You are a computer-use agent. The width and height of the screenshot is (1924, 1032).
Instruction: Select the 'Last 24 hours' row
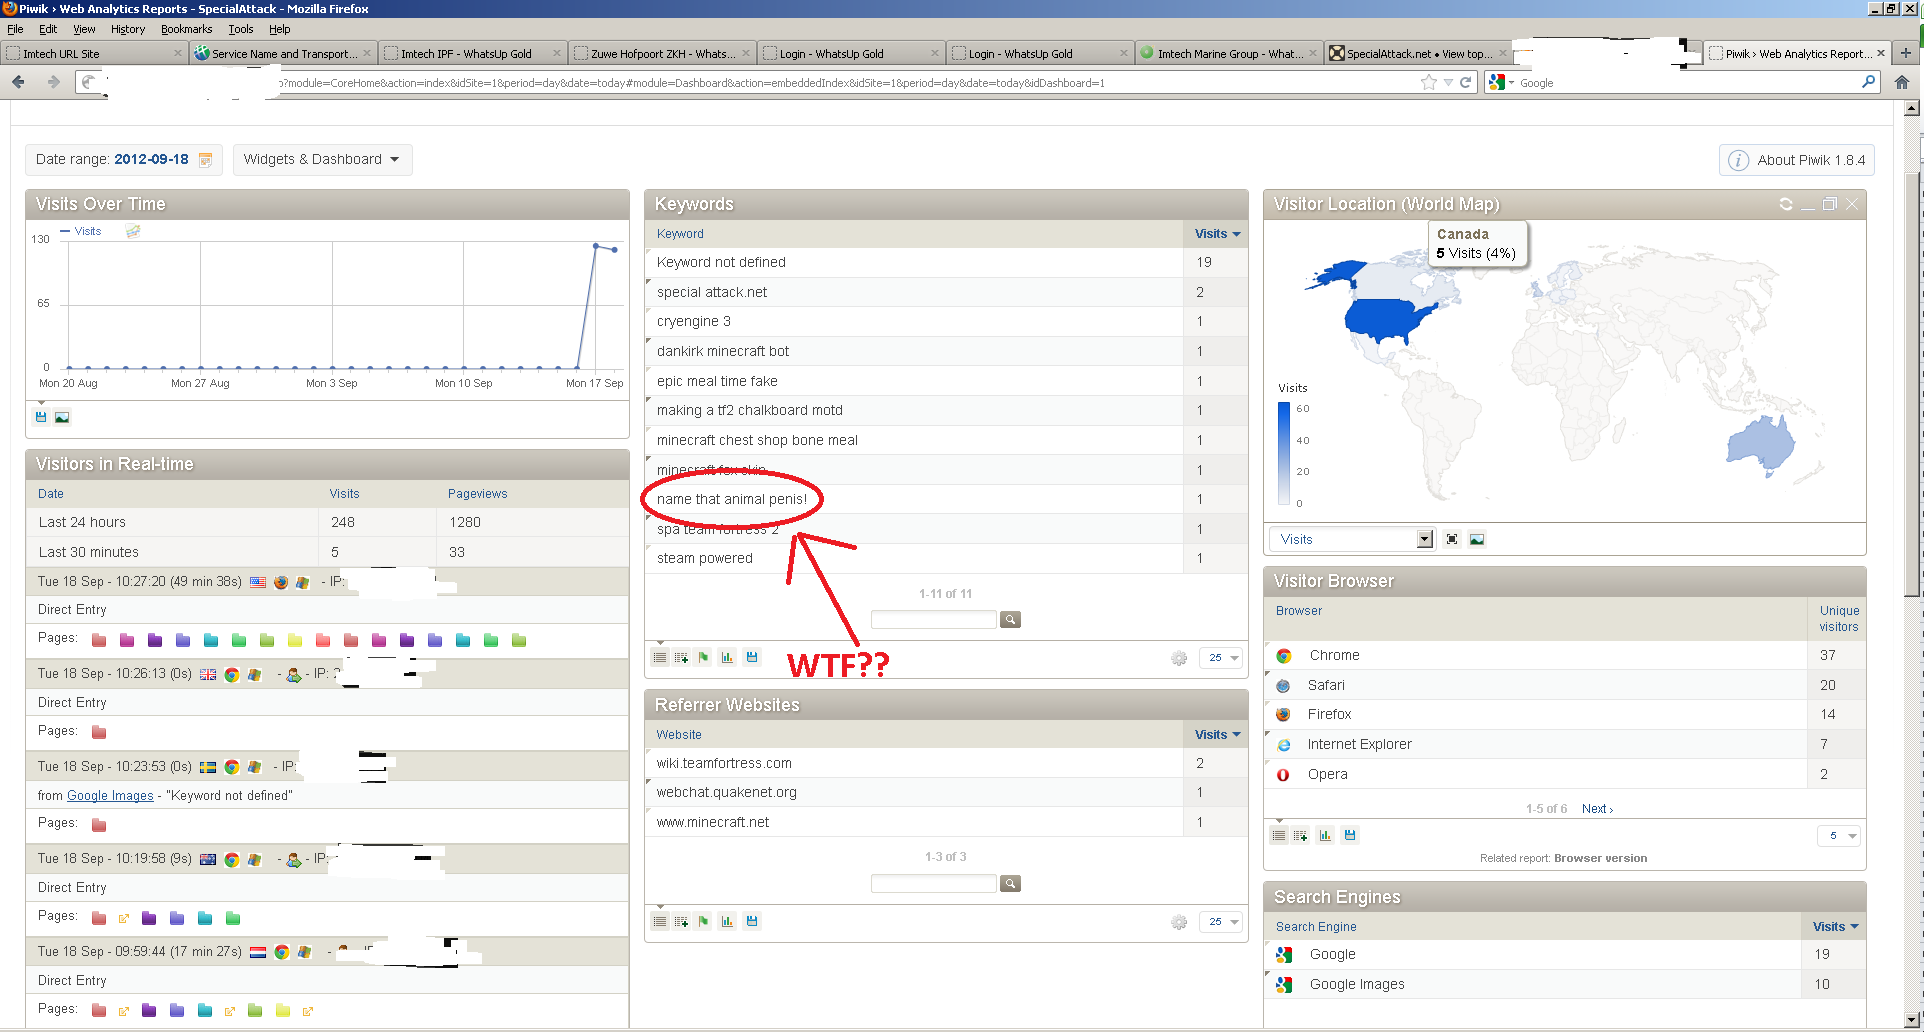point(328,522)
